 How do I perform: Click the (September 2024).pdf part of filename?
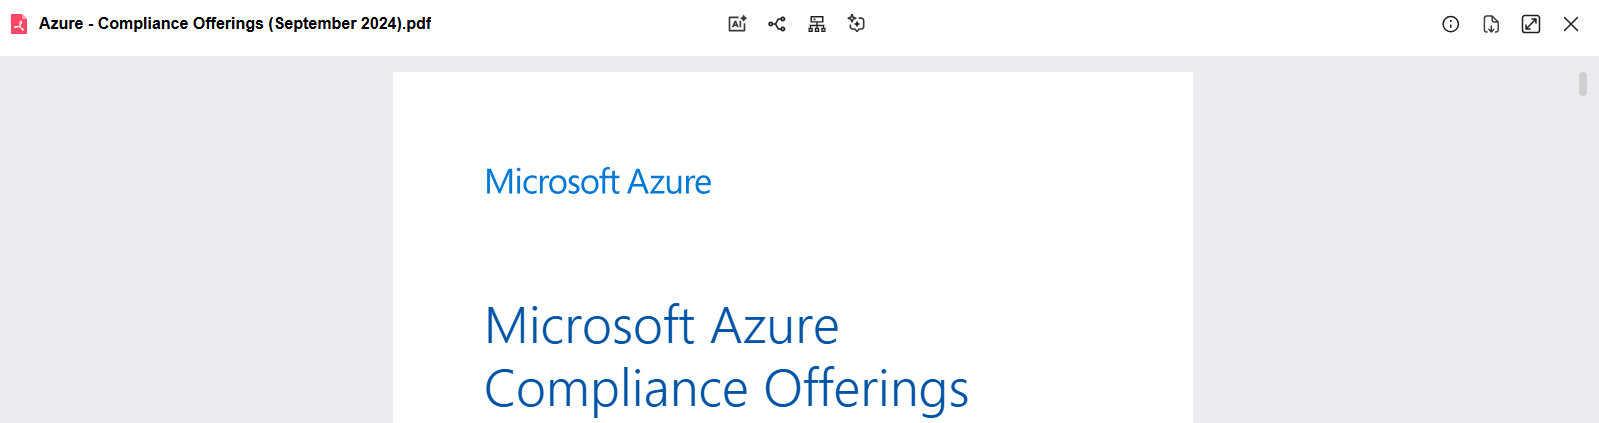(350, 23)
